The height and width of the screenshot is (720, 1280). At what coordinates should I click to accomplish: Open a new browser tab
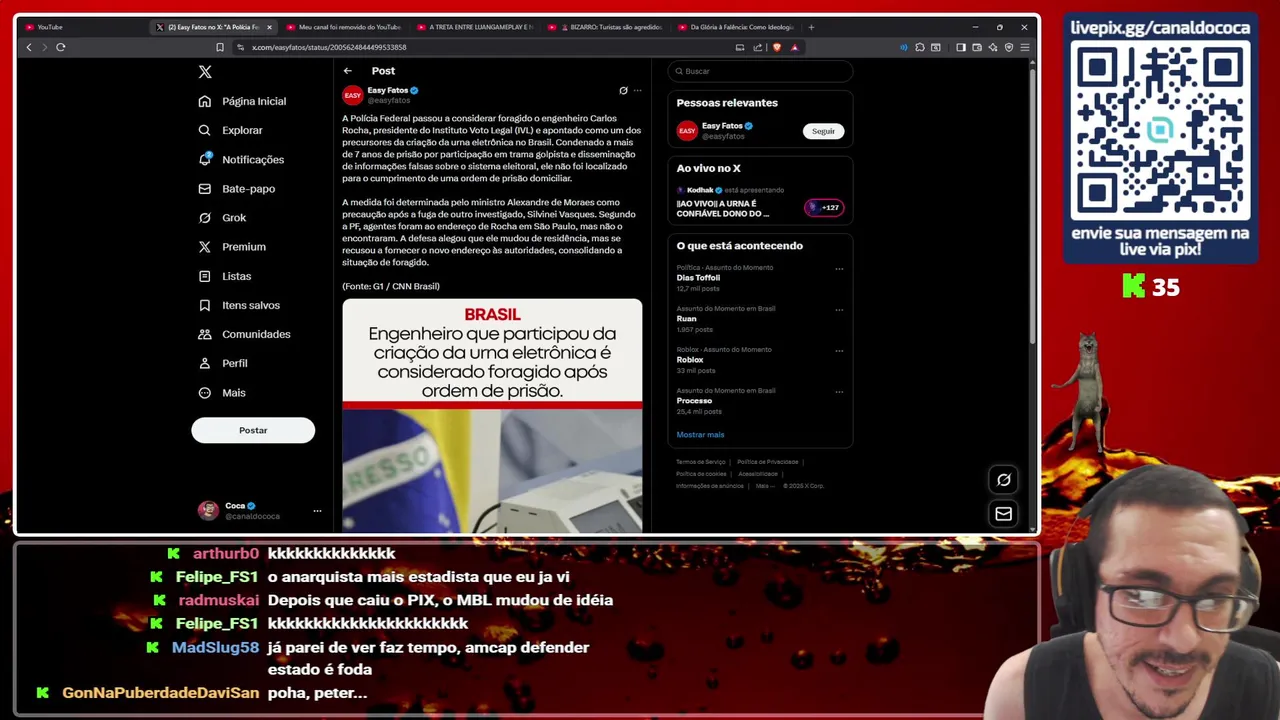pyautogui.click(x=811, y=27)
